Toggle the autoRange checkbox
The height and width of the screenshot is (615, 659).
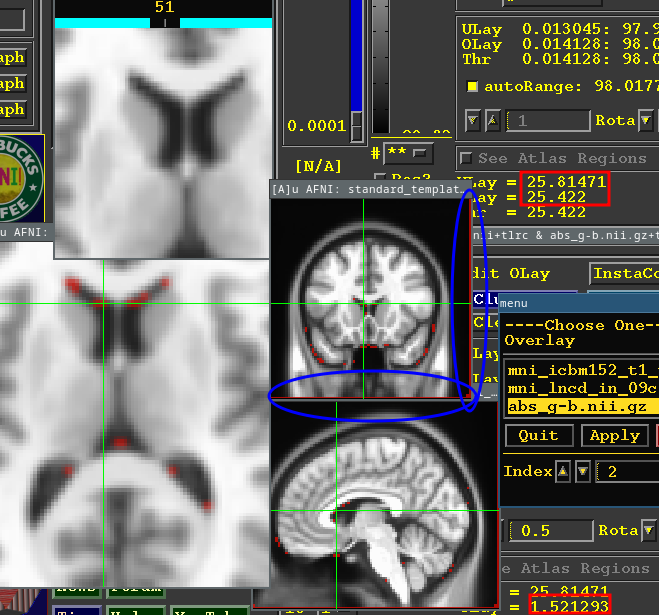click(473, 87)
